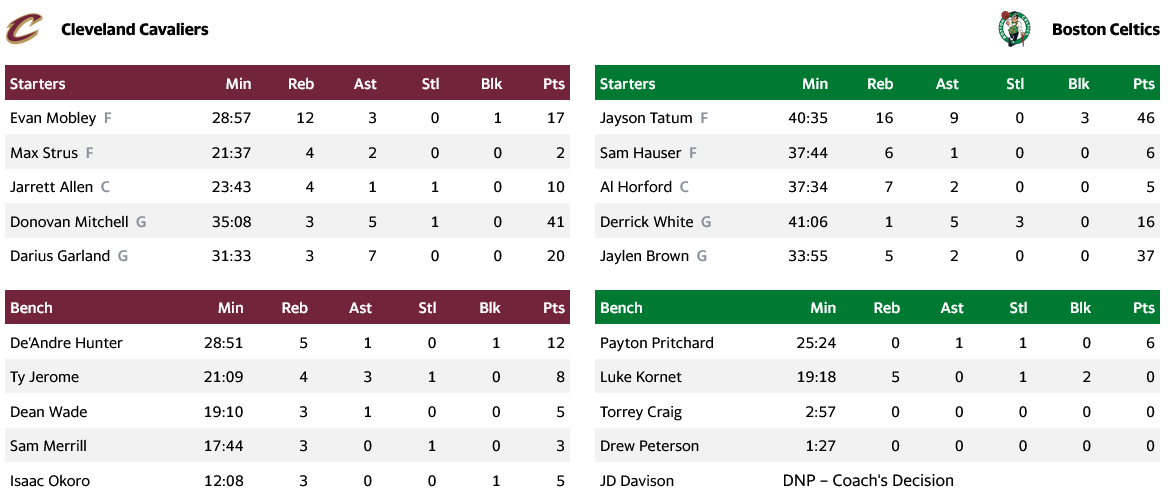Go to Jaylen Brown's player page
Viewport: 1172px width, 495px height.
[644, 256]
